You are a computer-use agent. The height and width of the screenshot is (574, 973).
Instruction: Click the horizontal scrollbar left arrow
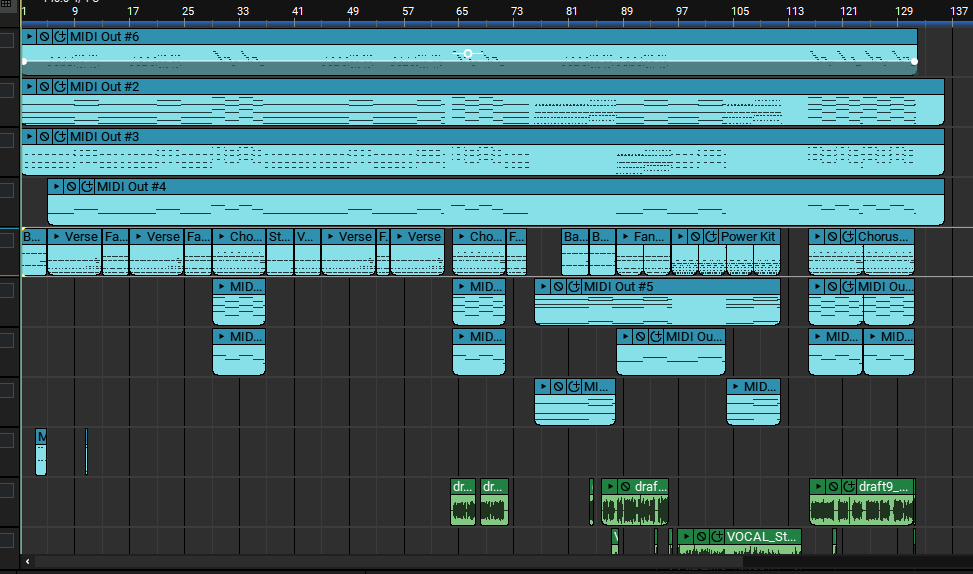(27, 561)
